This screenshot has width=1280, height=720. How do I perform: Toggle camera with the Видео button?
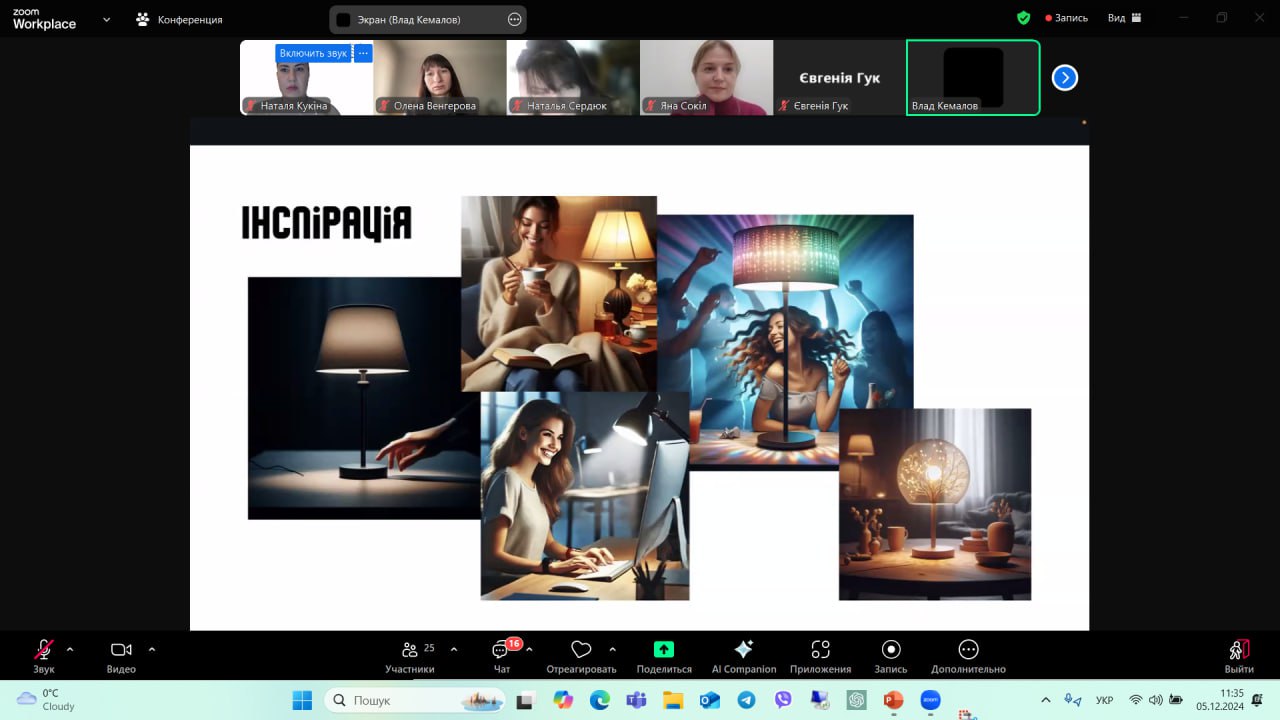(x=121, y=651)
